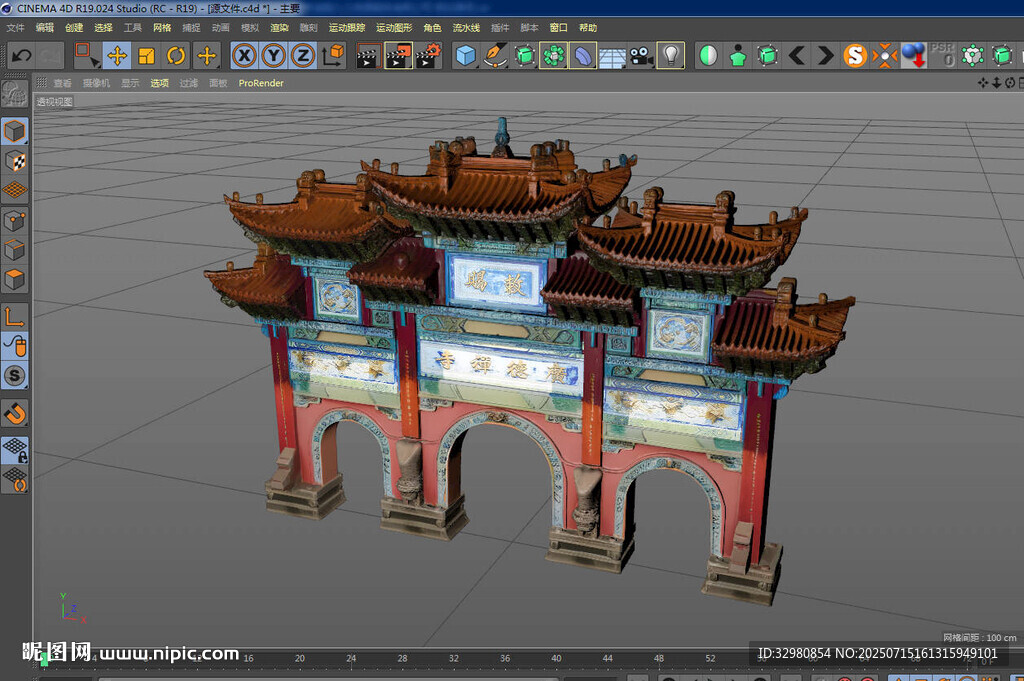
Task: Click the orange arrows center-axis icon
Action: (884, 55)
